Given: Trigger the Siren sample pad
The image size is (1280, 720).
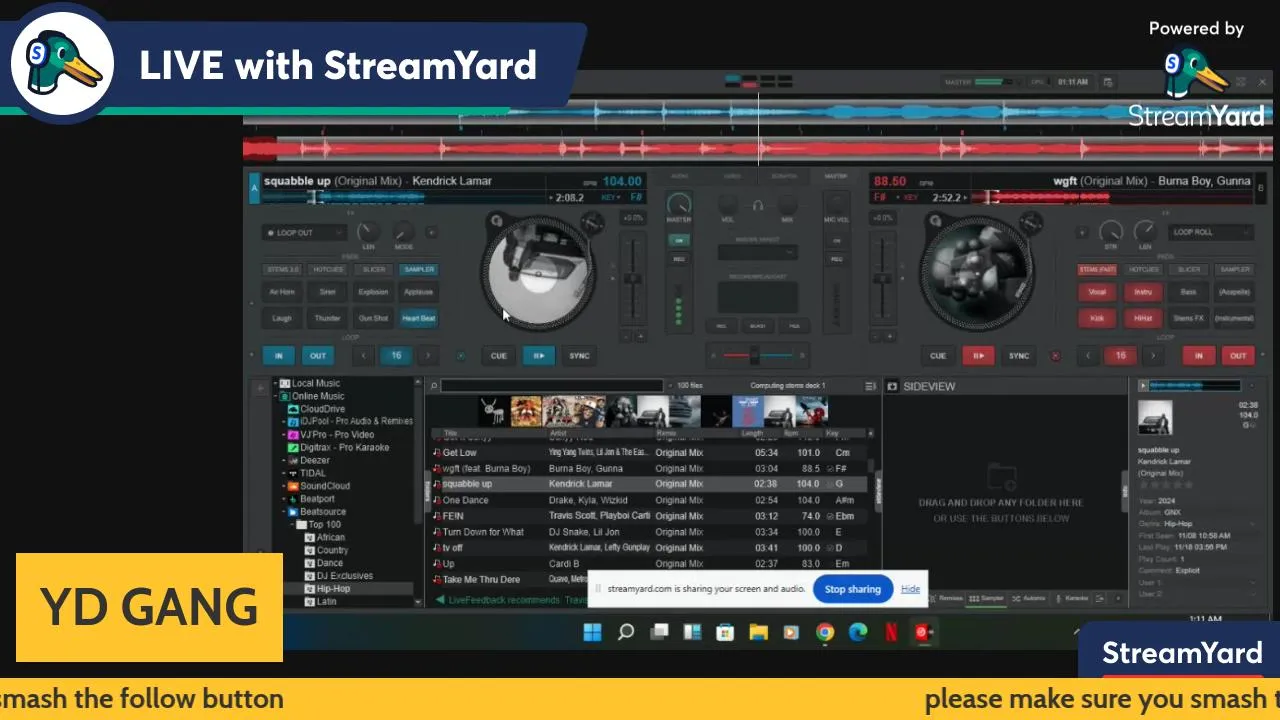Looking at the screenshot, I should [327, 293].
